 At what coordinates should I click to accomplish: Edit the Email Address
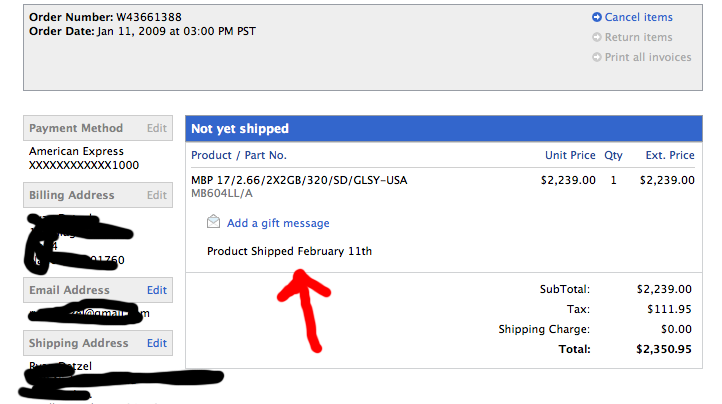point(157,290)
